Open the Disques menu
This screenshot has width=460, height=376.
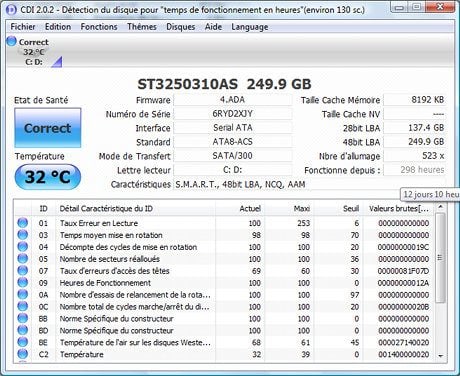pos(181,27)
